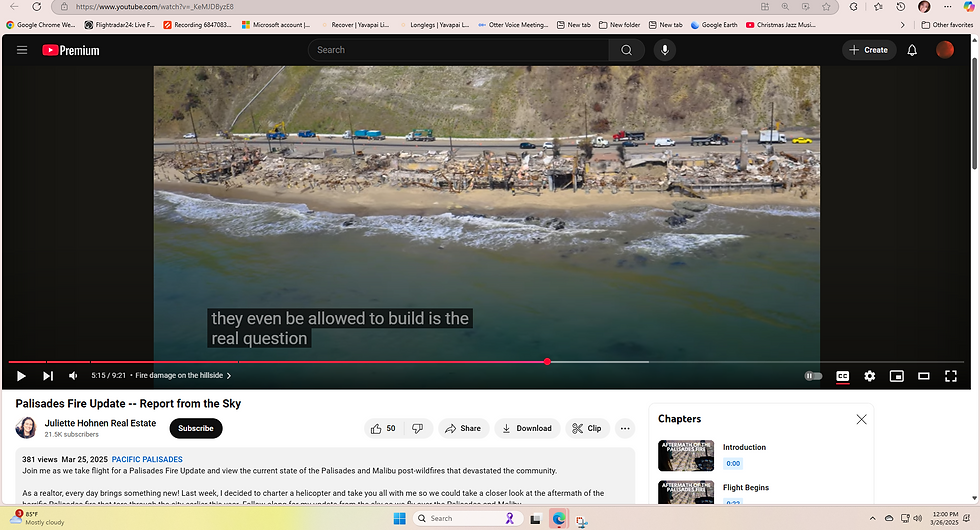Go back in the browser
This screenshot has height=530, width=980.
coord(14,6)
